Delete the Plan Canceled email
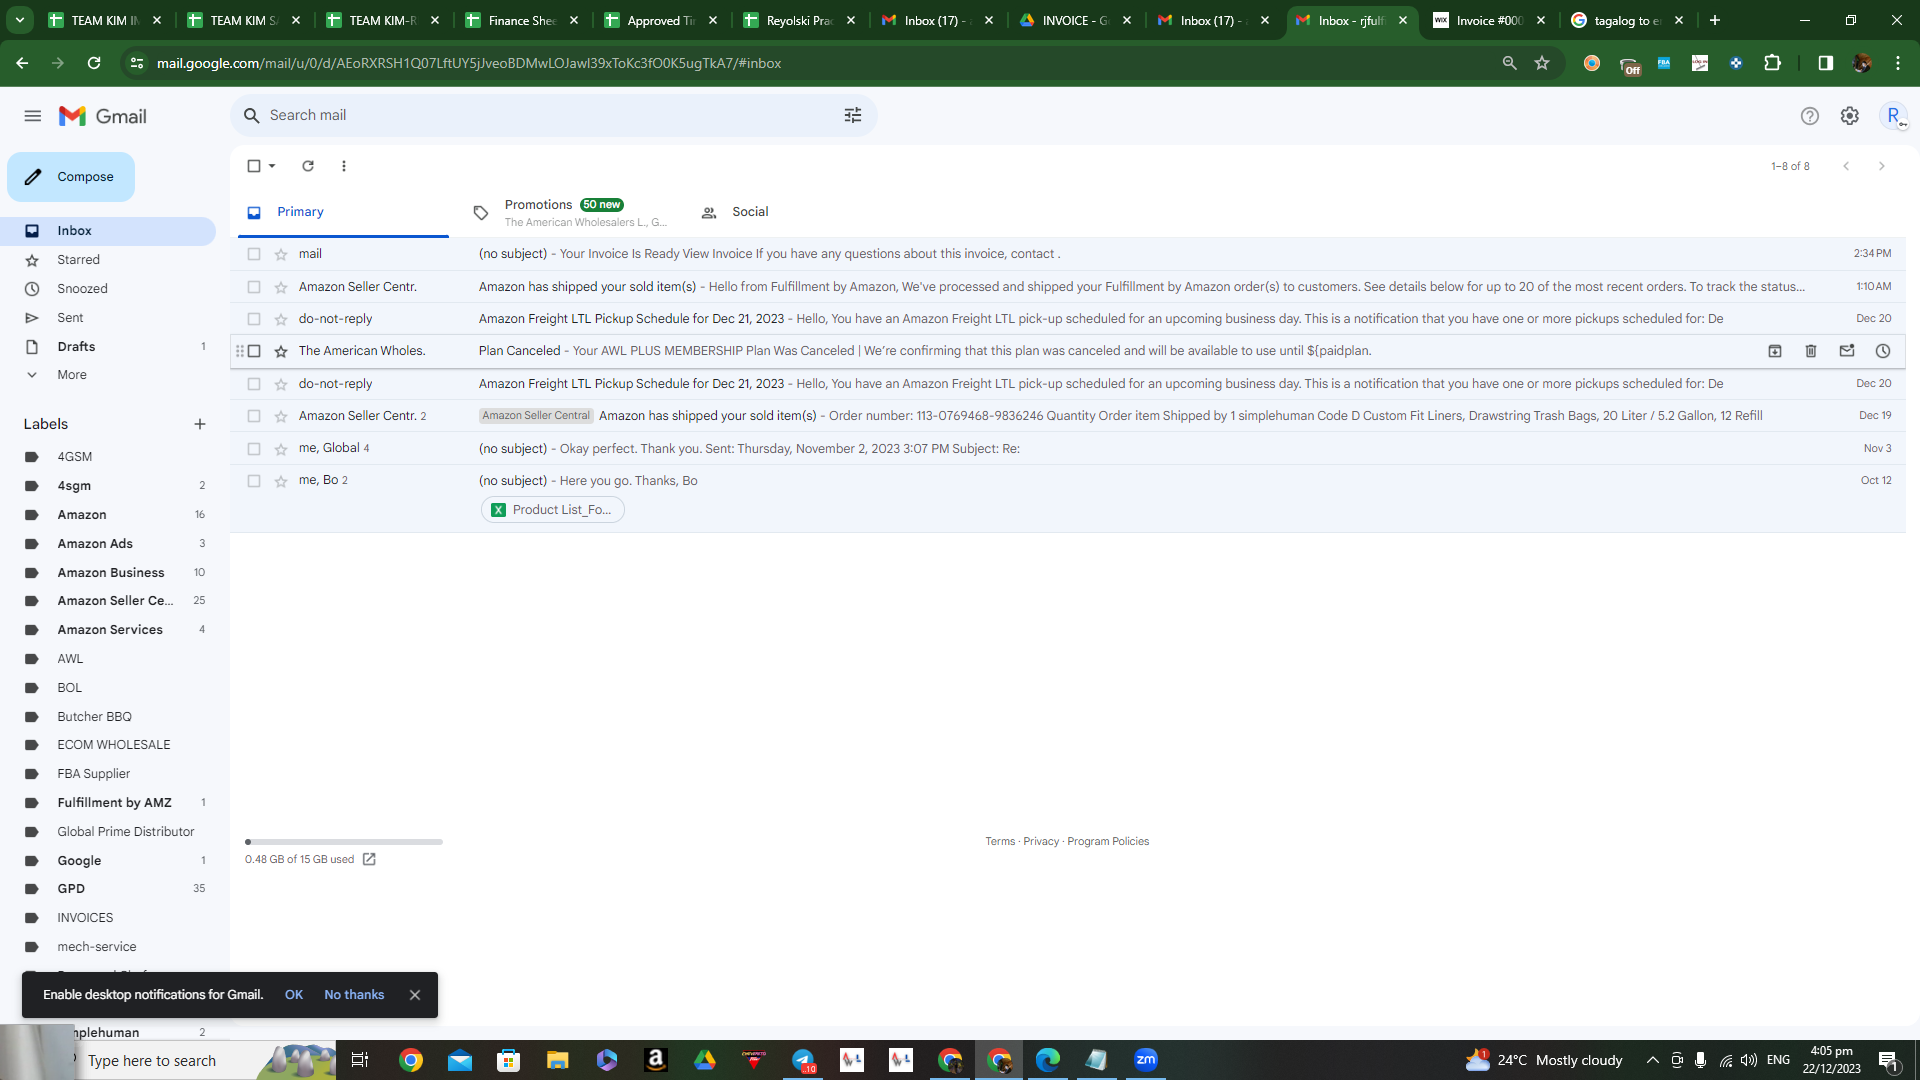The width and height of the screenshot is (1920, 1080). click(x=1811, y=351)
